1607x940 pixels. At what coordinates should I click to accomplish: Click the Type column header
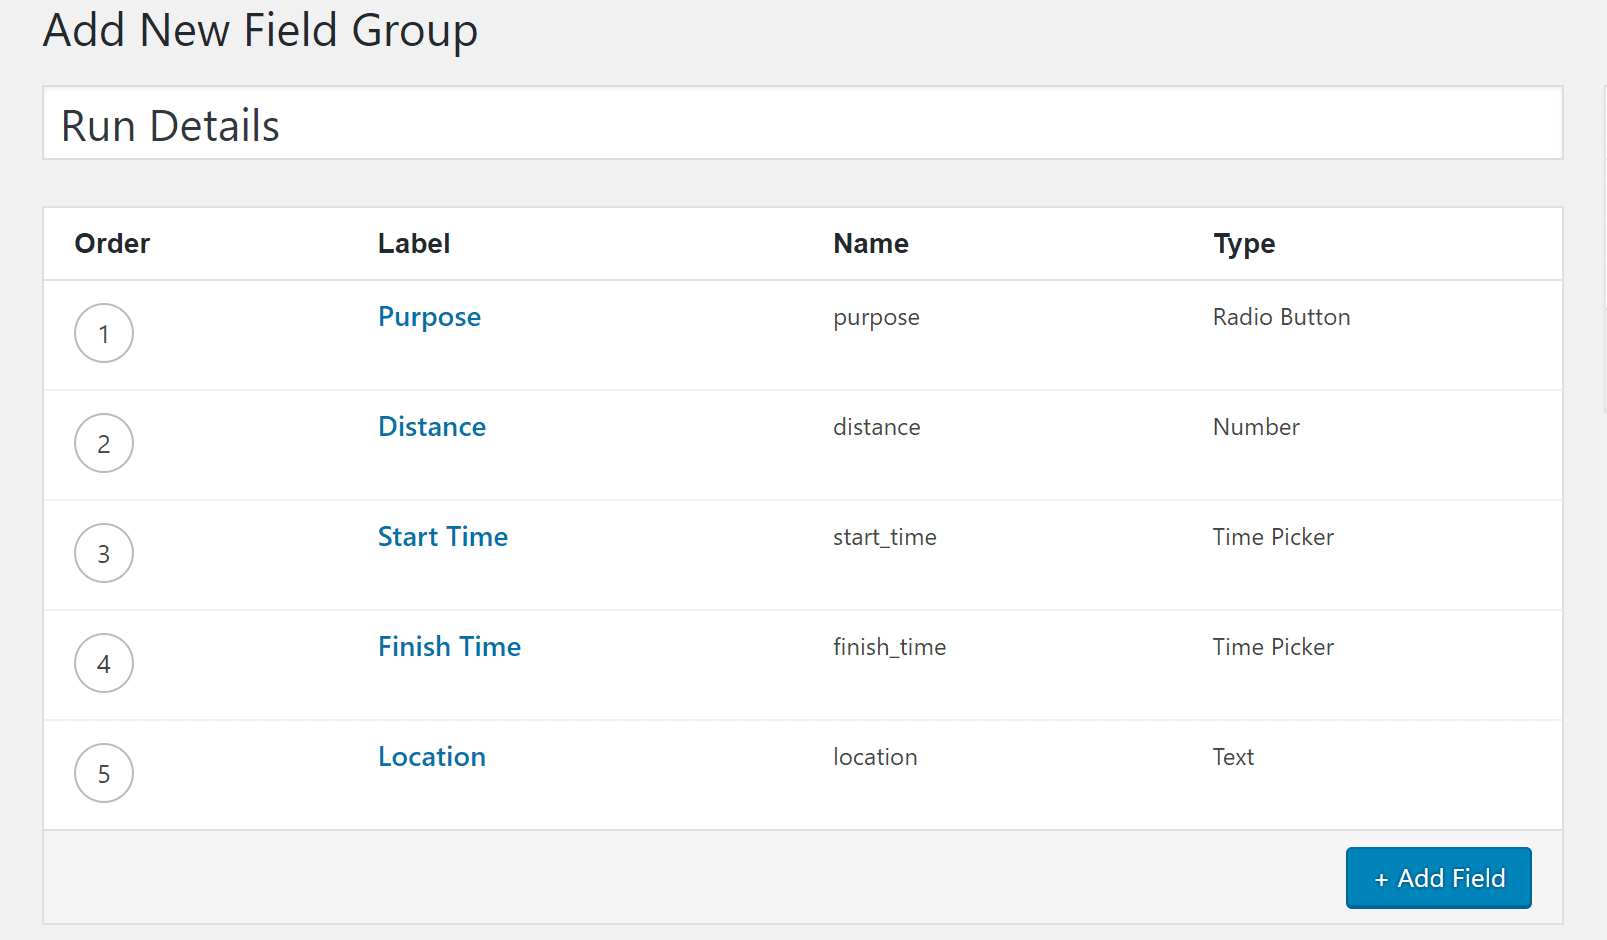tap(1243, 243)
